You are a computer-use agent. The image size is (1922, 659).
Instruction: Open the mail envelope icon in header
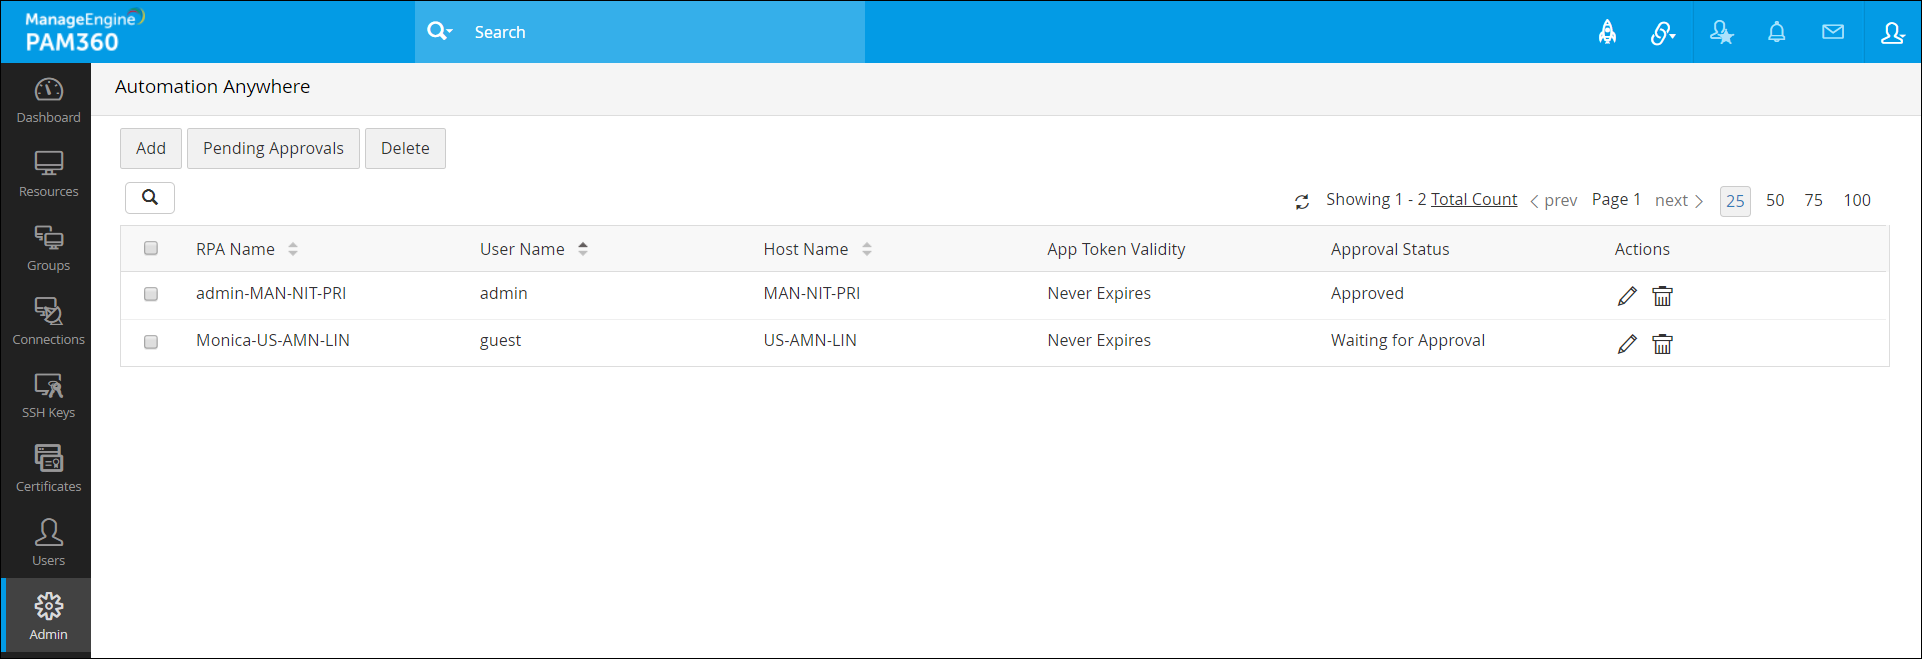click(x=1832, y=32)
